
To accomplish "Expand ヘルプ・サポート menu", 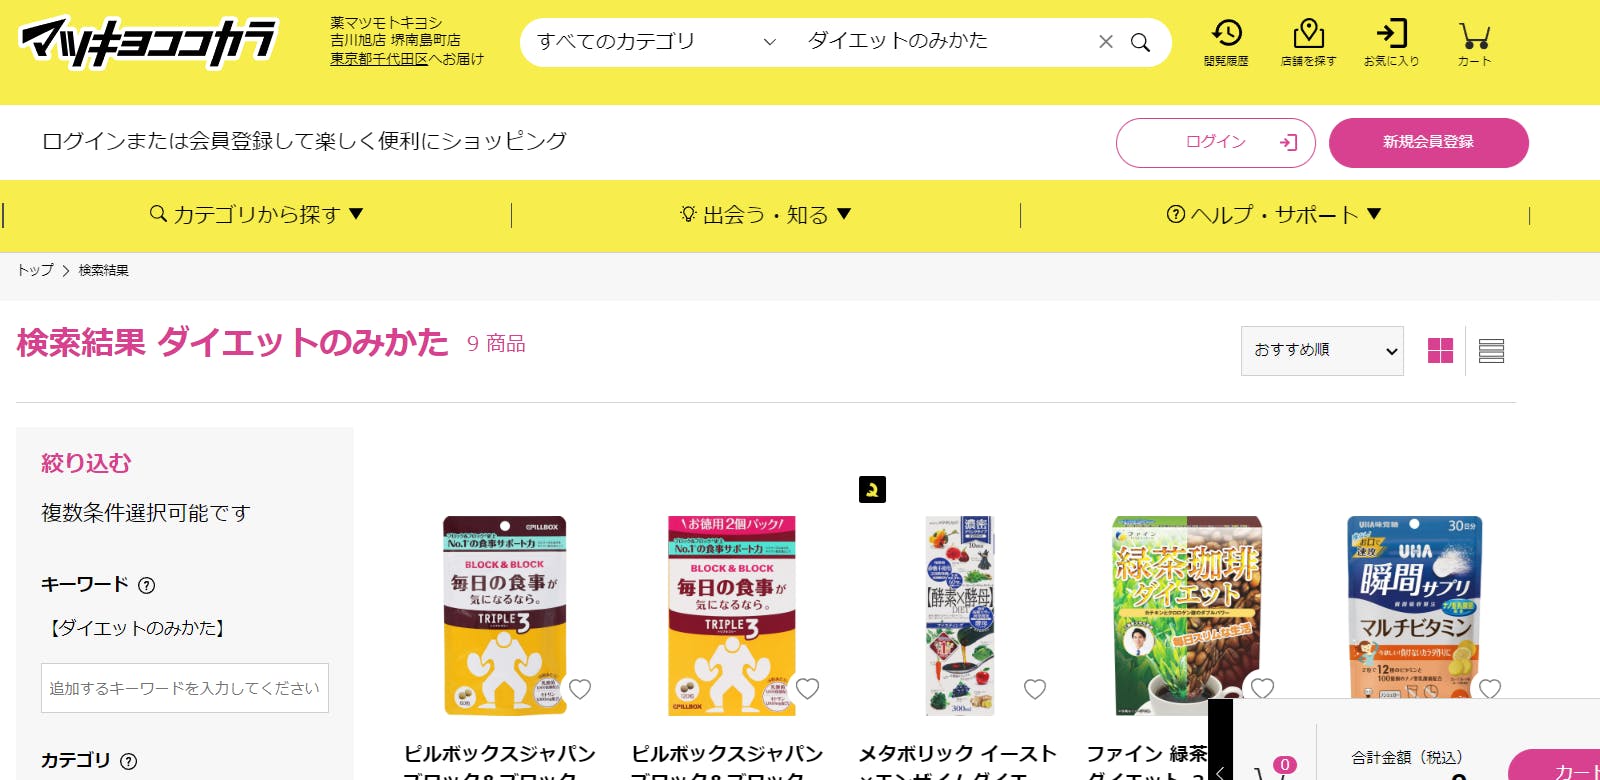I will (x=1275, y=215).
